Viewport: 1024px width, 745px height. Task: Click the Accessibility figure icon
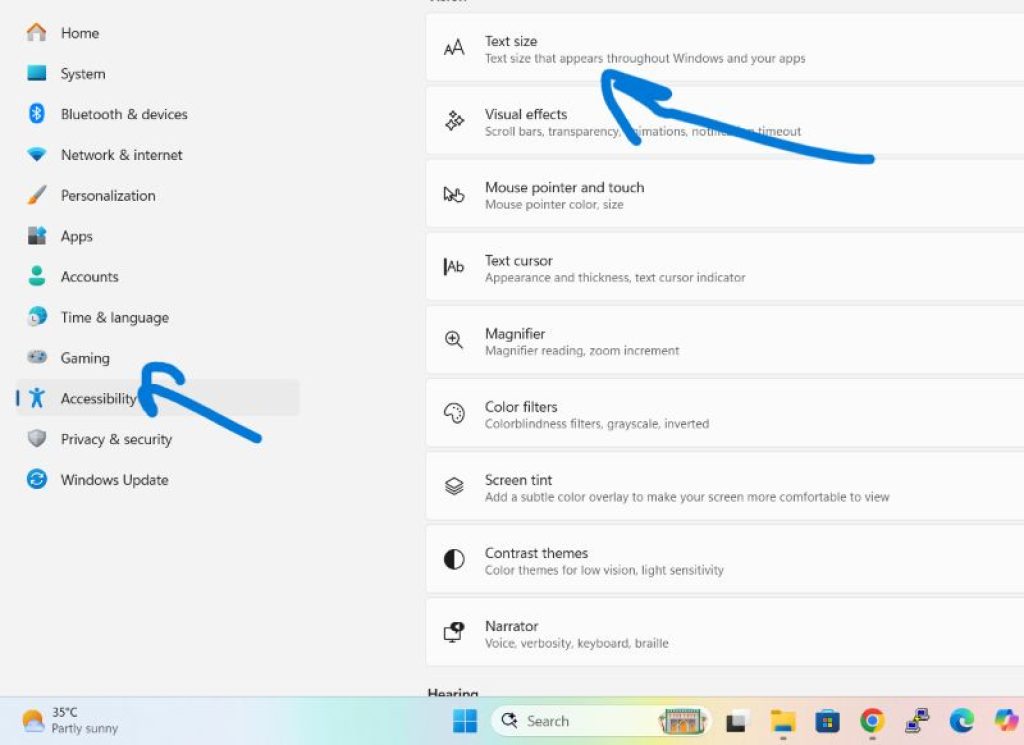click(37, 398)
